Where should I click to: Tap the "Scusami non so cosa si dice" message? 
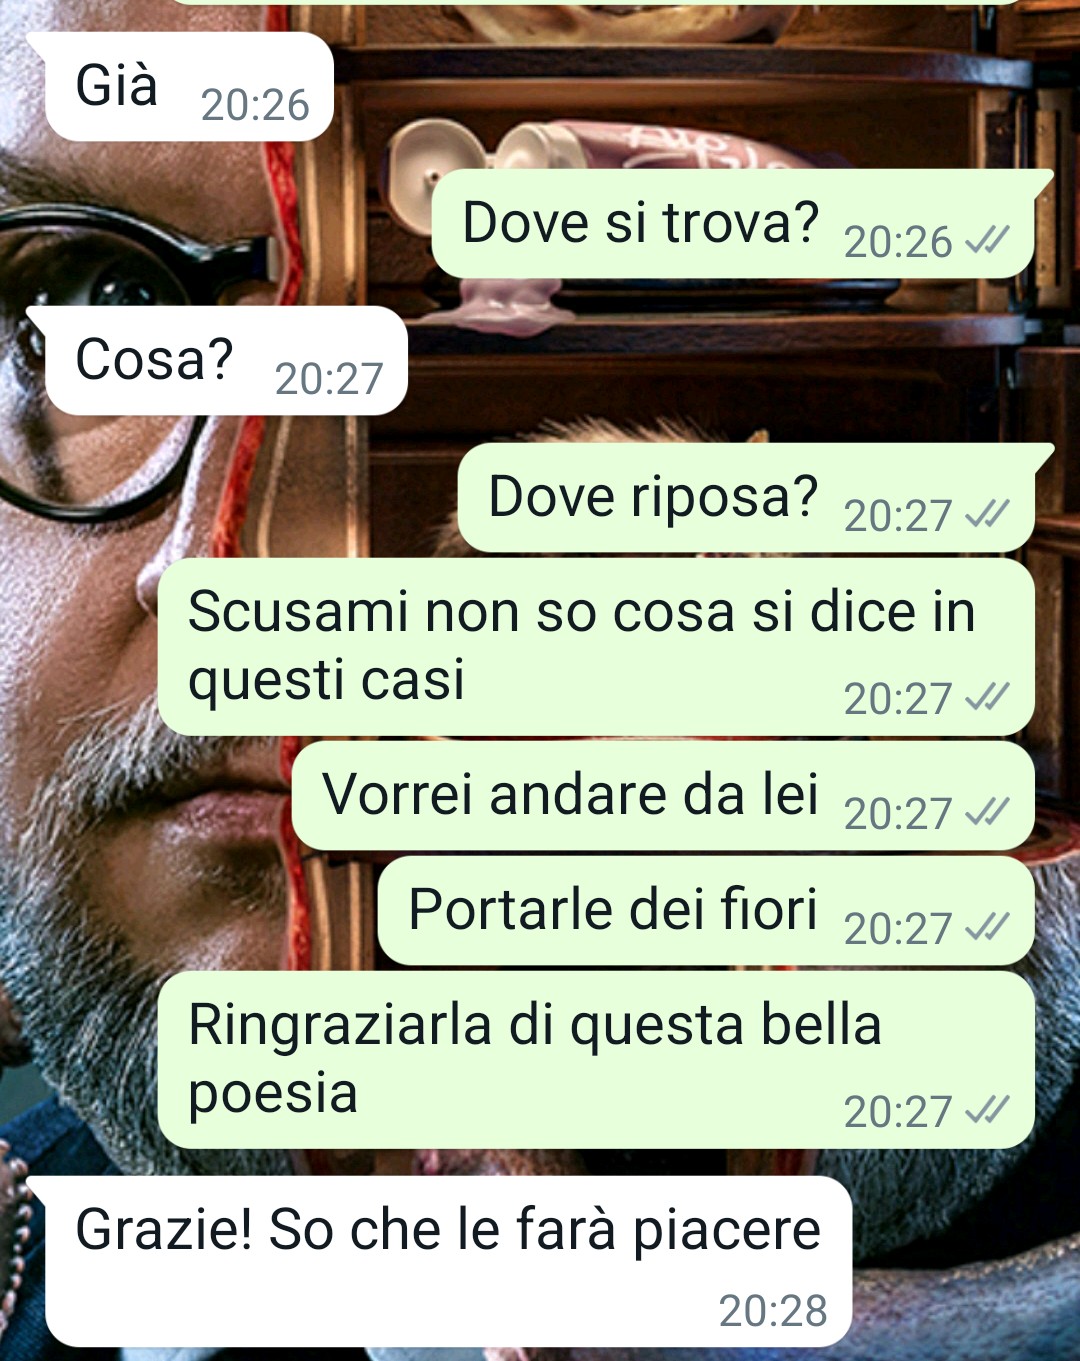pos(596,647)
